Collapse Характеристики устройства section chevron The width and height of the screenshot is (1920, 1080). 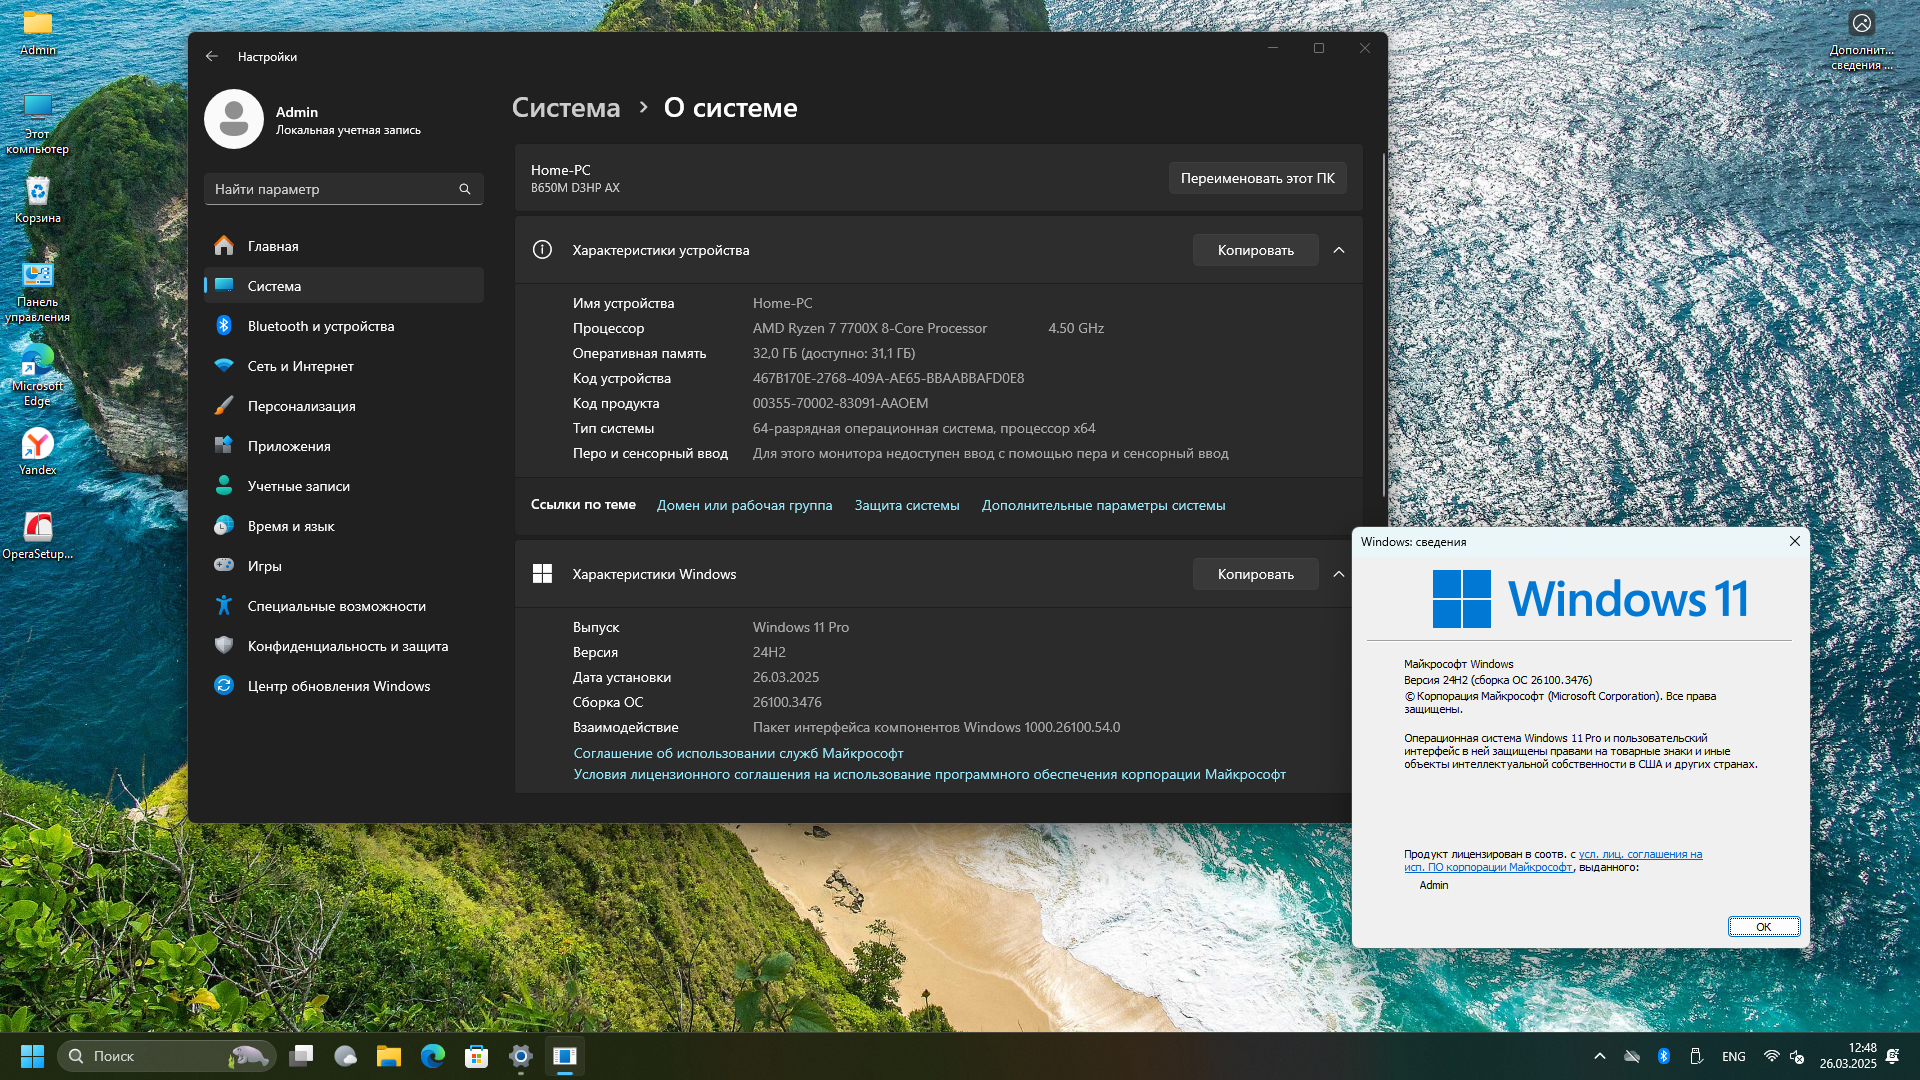(x=1339, y=250)
